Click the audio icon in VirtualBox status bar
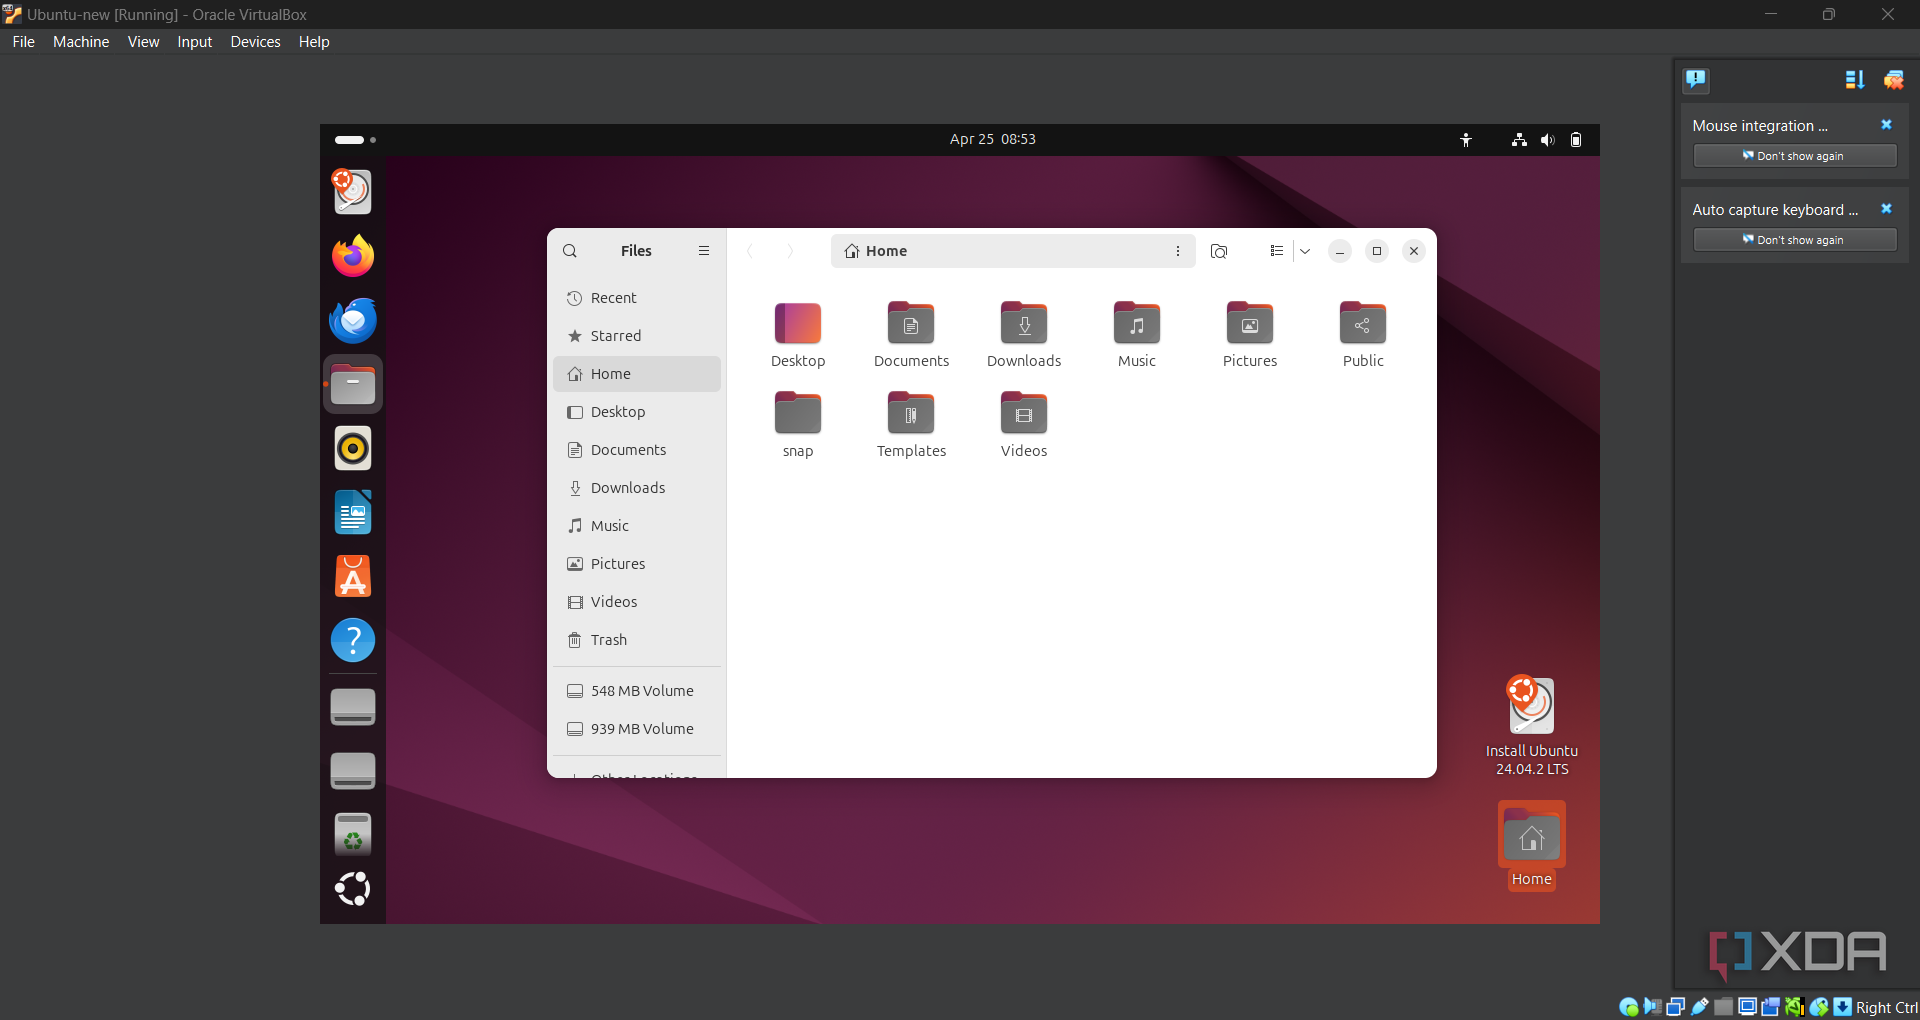 (1652, 1007)
